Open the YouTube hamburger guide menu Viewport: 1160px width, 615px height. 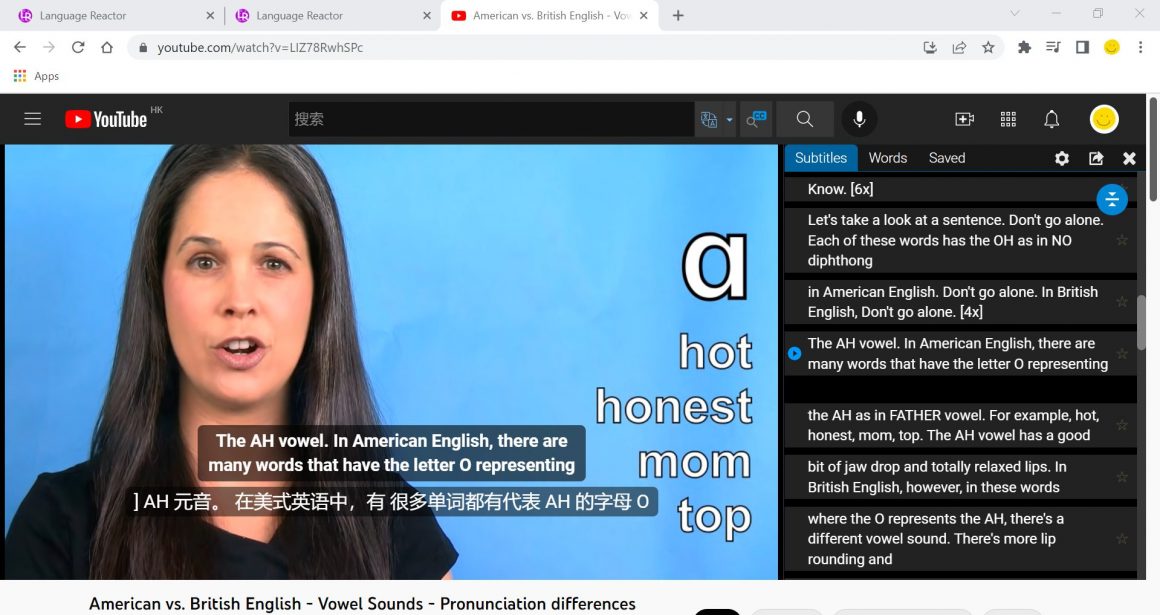(32, 119)
